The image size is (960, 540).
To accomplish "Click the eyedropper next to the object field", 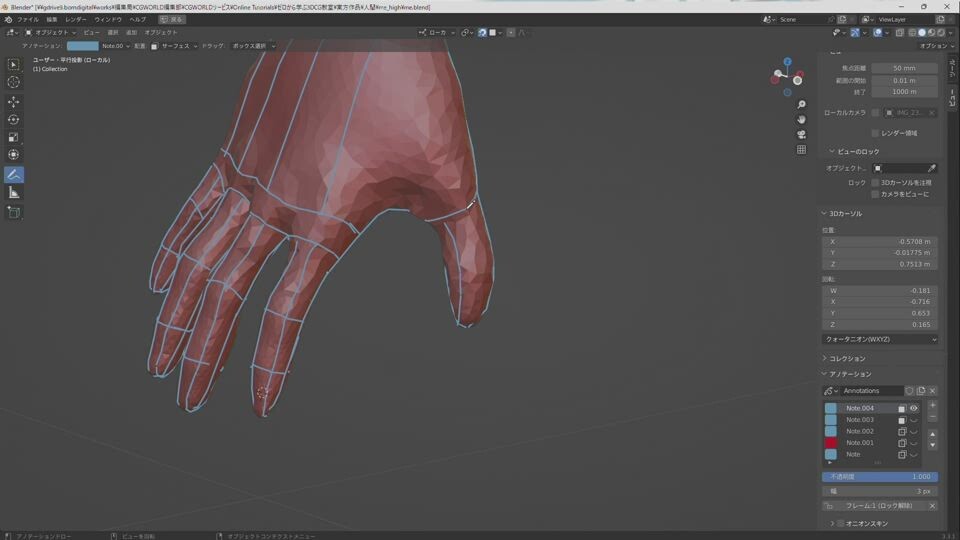I will [x=932, y=168].
